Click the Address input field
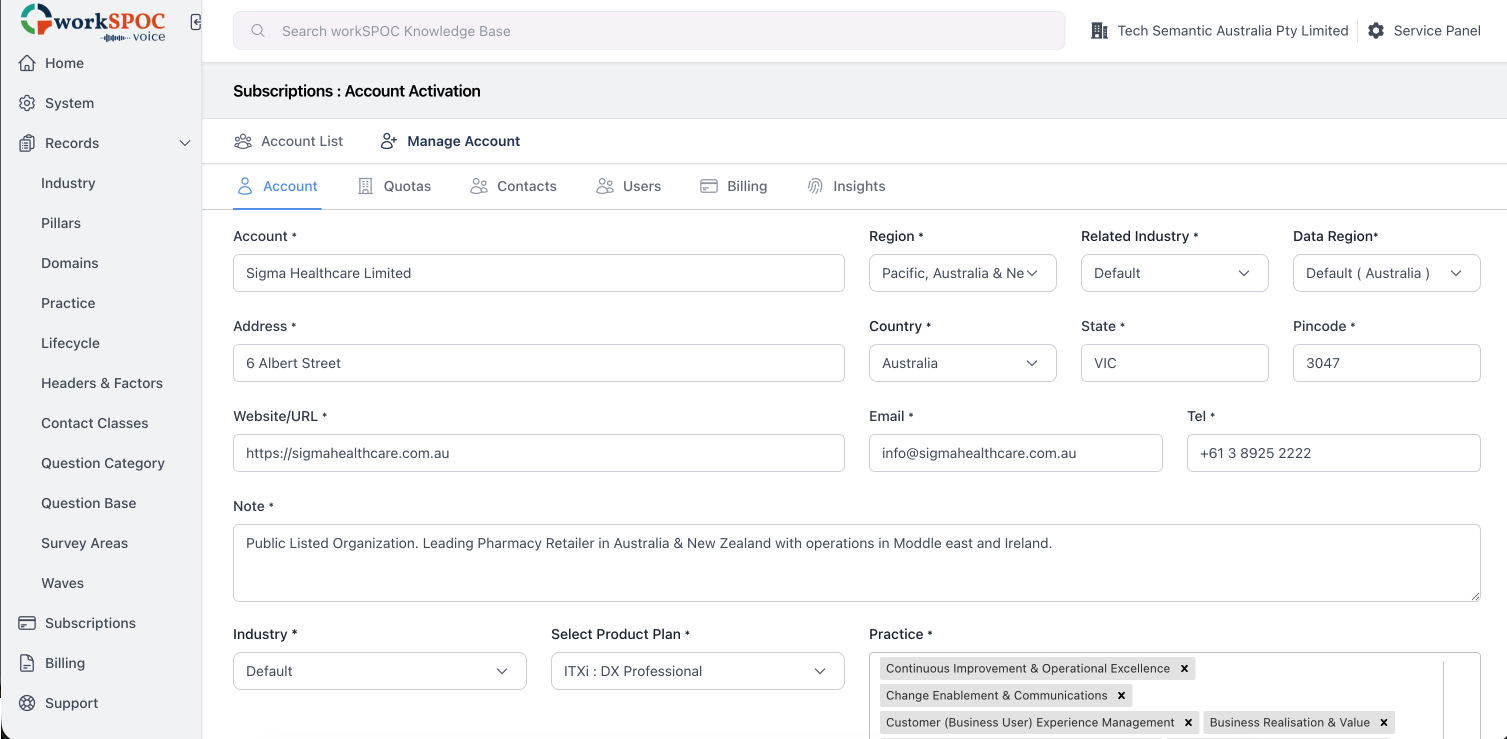Screen dimensions: 1507x739 539,363
